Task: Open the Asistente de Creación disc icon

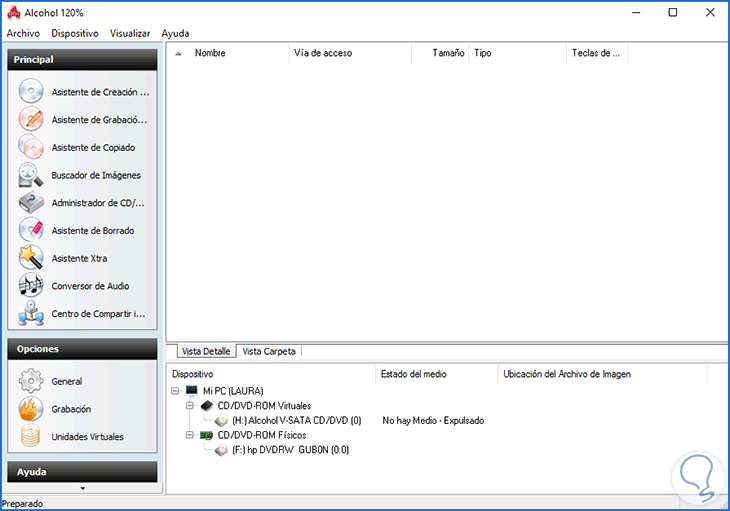Action: coord(31,91)
